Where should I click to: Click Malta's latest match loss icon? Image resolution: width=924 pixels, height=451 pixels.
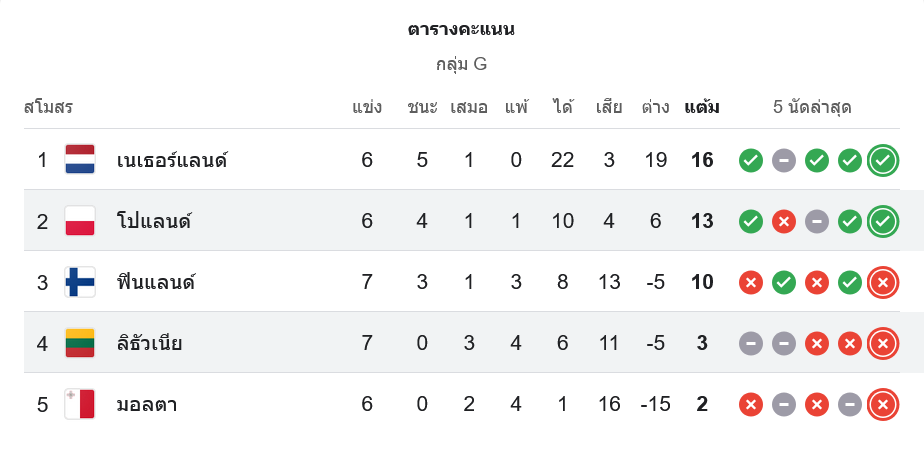(882, 404)
